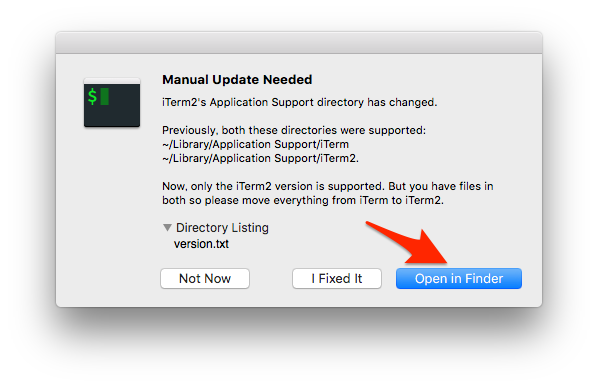Confirm with the I Fixed It button
Image resolution: width=598 pixels, height=387 pixels.
click(x=337, y=278)
